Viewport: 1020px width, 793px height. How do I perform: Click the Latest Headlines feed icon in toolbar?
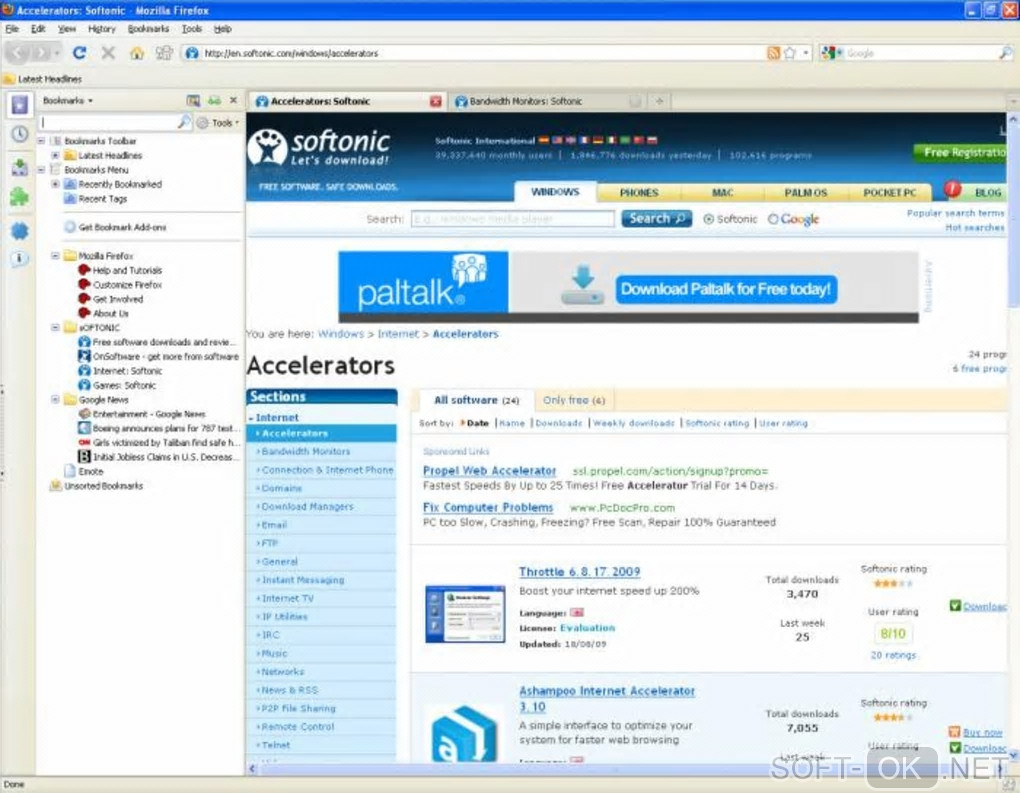[9, 79]
